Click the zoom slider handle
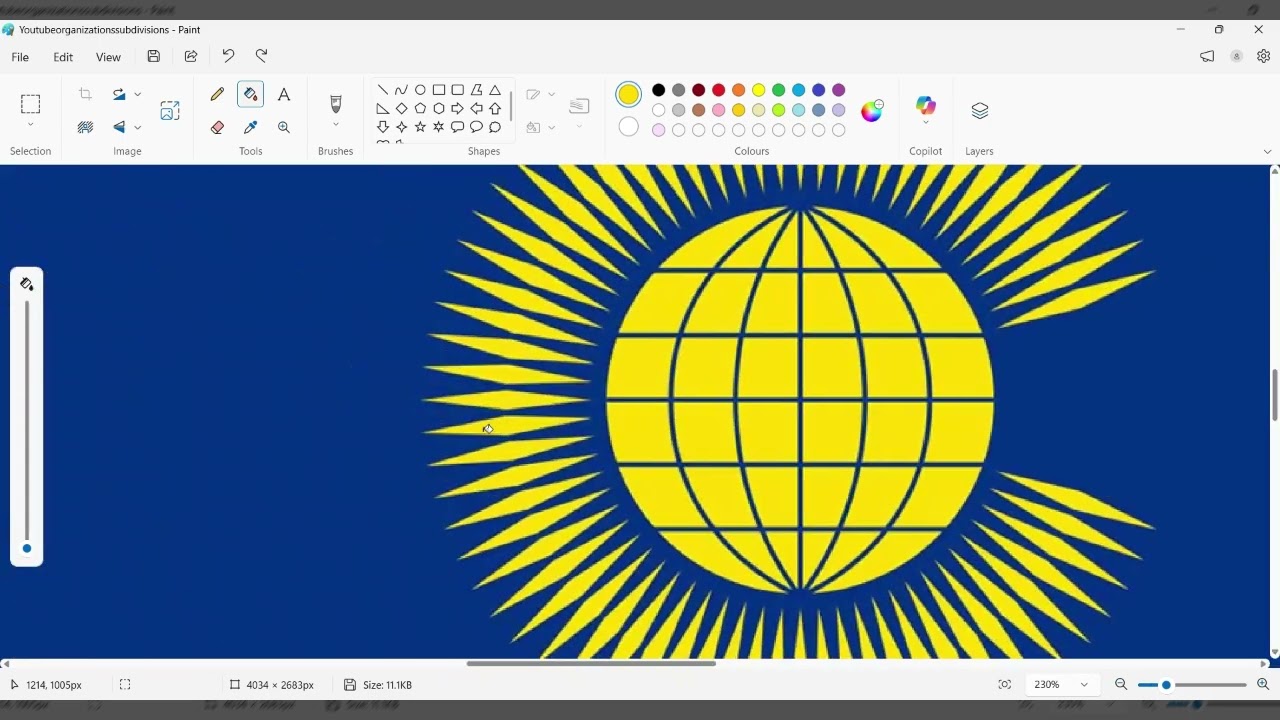 [1166, 685]
